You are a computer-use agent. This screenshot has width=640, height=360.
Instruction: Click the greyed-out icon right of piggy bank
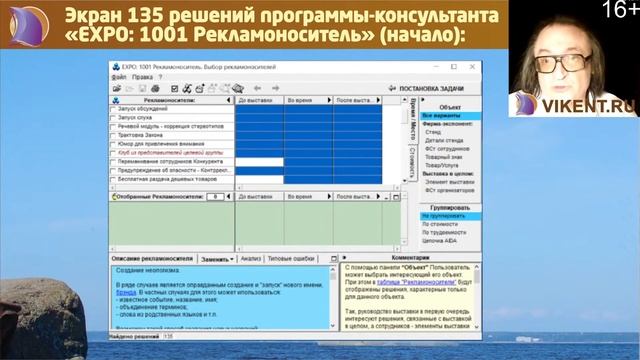pyautogui.click(x=212, y=88)
